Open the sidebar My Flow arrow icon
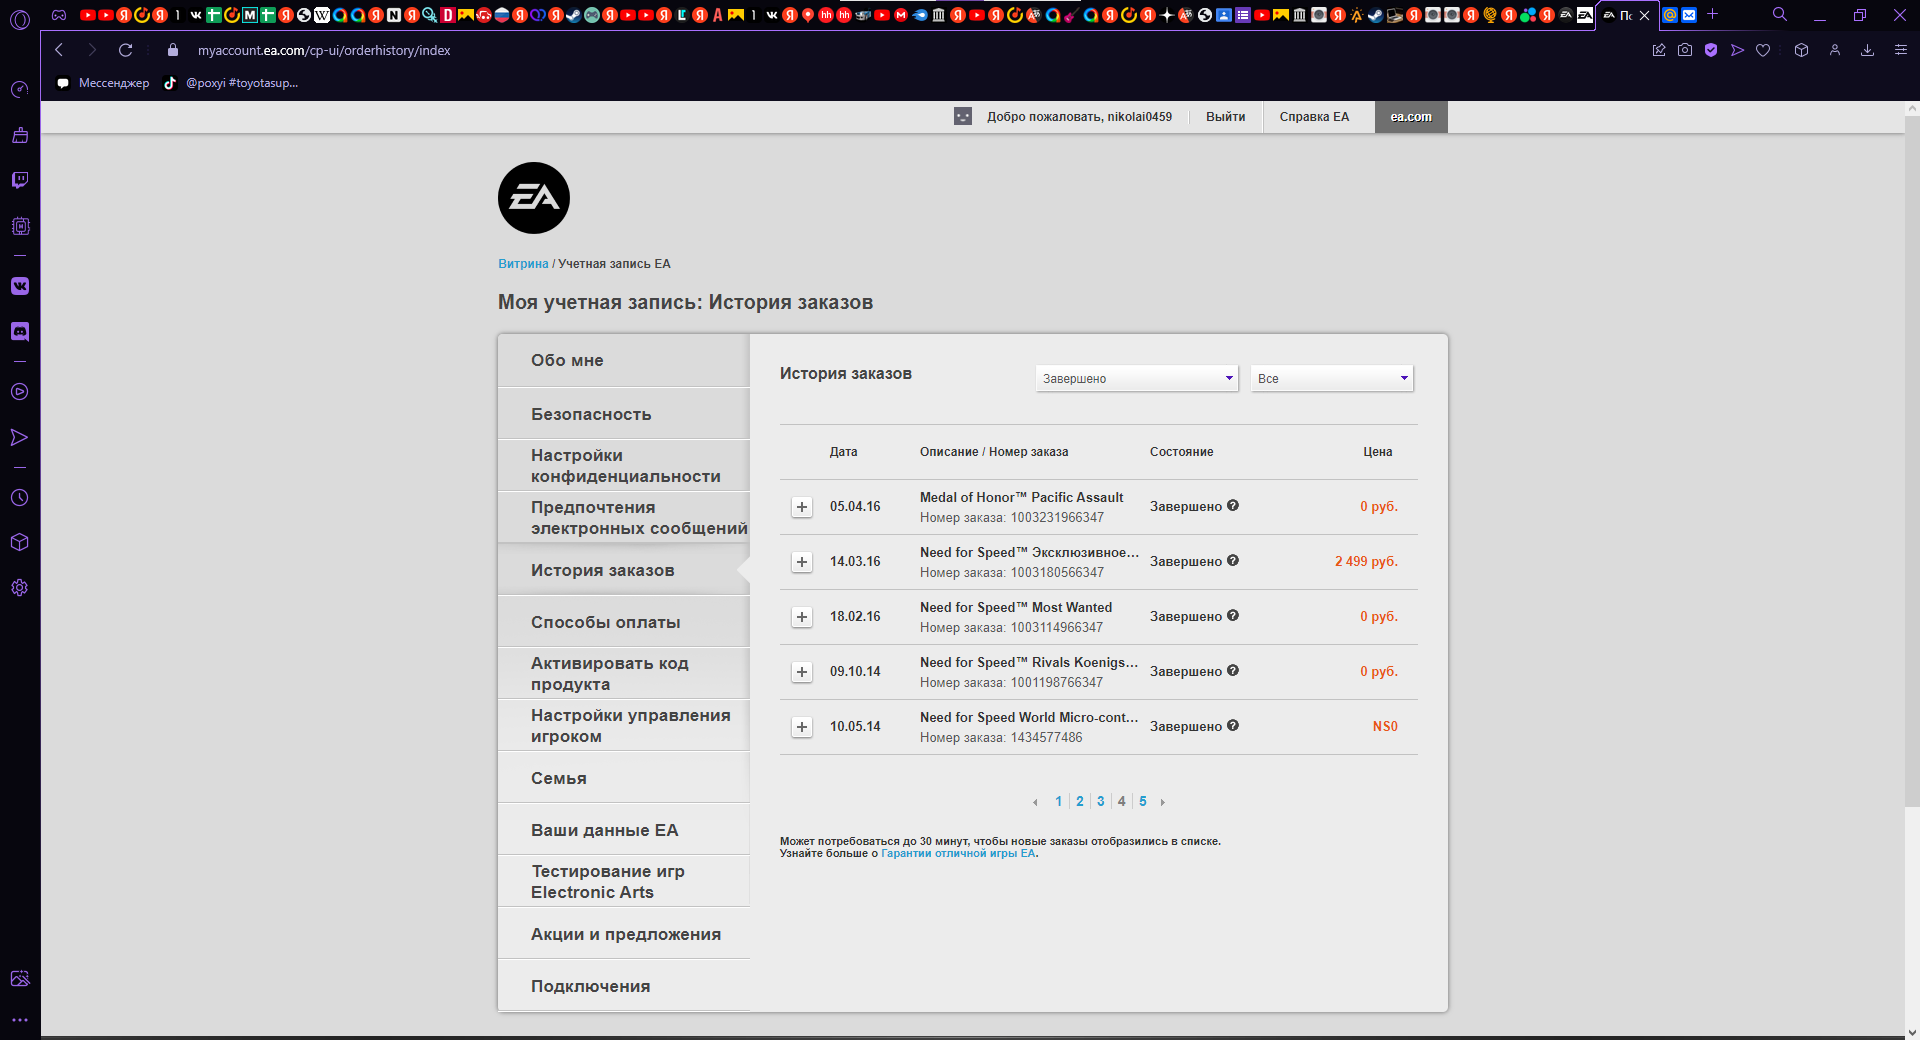This screenshot has width=1920, height=1040. pyautogui.click(x=20, y=437)
